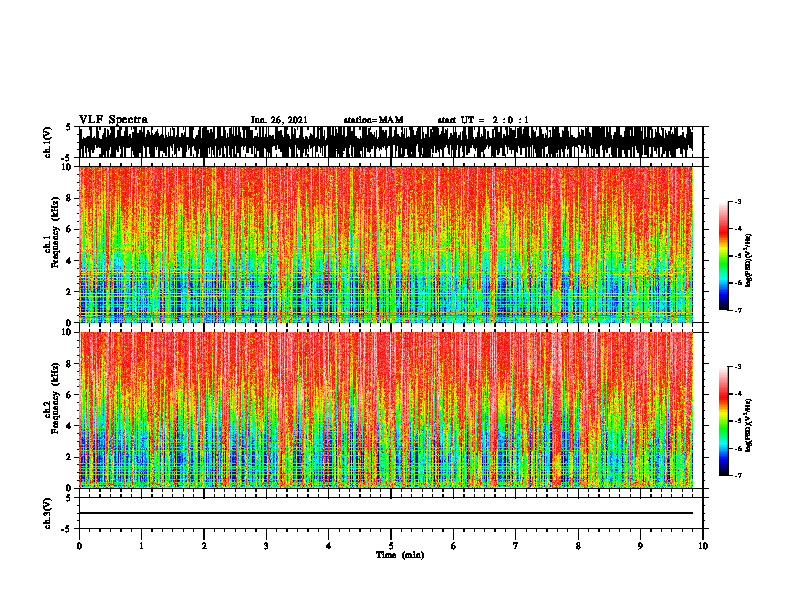
Task: Click the "-7" label on ch.1 colorbar
Action: point(738,310)
